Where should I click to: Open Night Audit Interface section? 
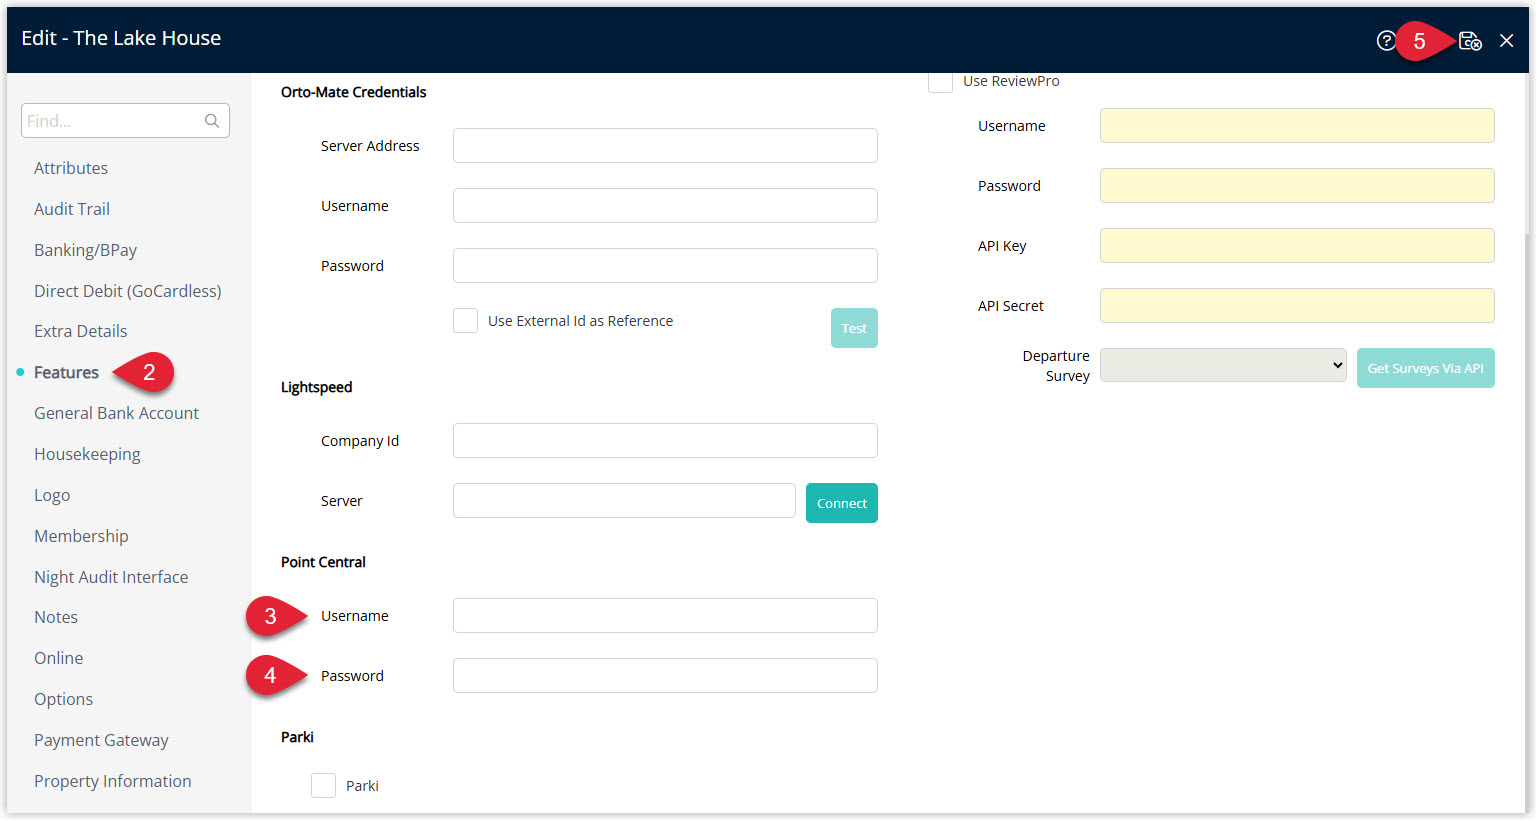[111, 577]
